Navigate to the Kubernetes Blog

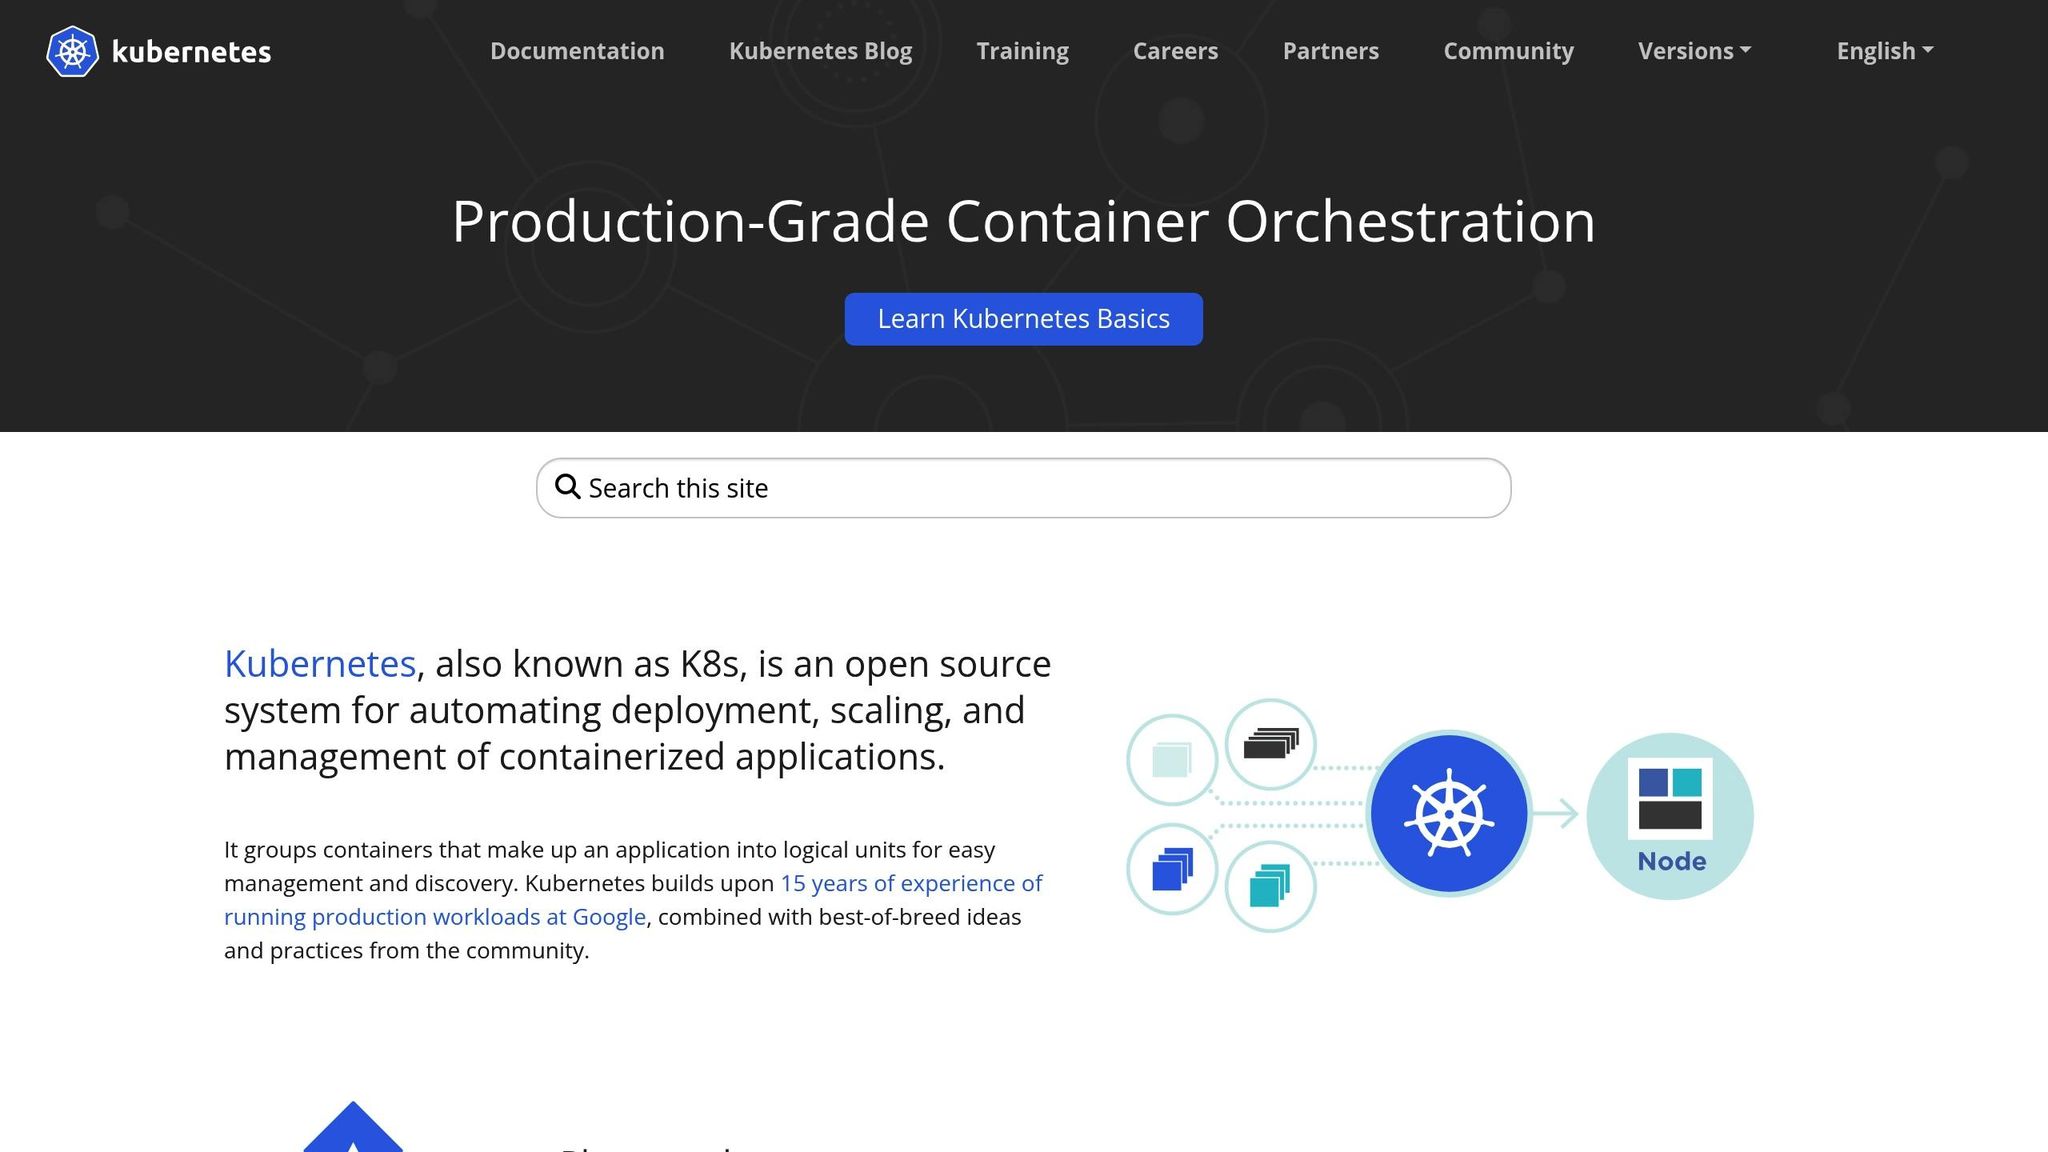point(820,50)
